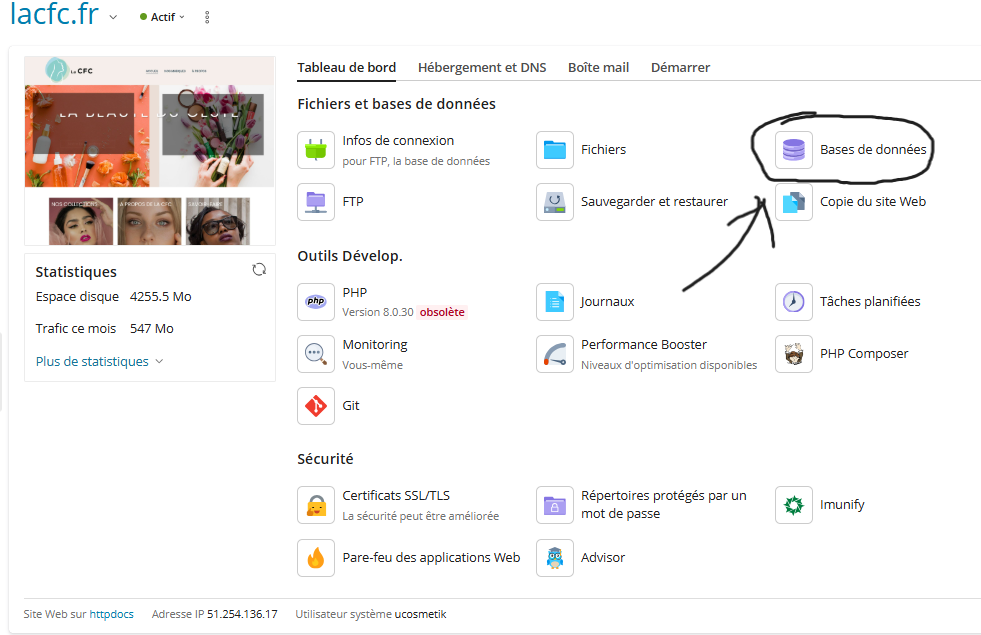This screenshot has width=981, height=635.
Task: Open the Actif status dropdown
Action: point(163,17)
